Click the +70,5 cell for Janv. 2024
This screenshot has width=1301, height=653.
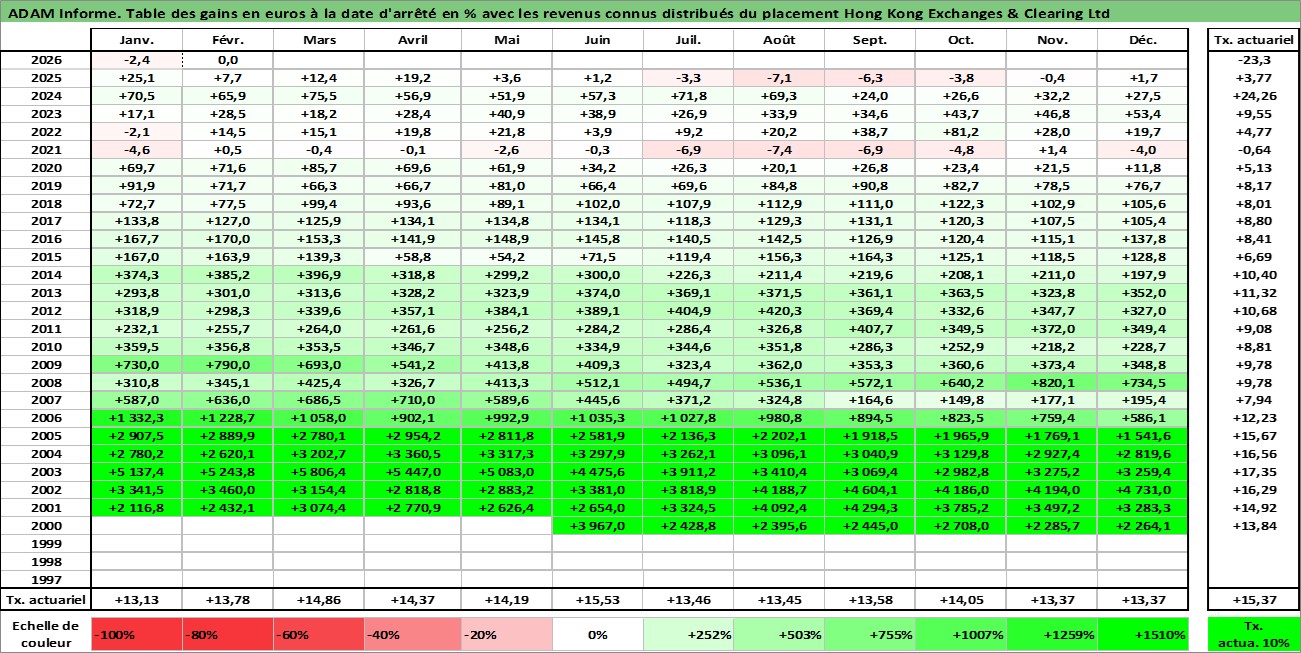tap(136, 96)
